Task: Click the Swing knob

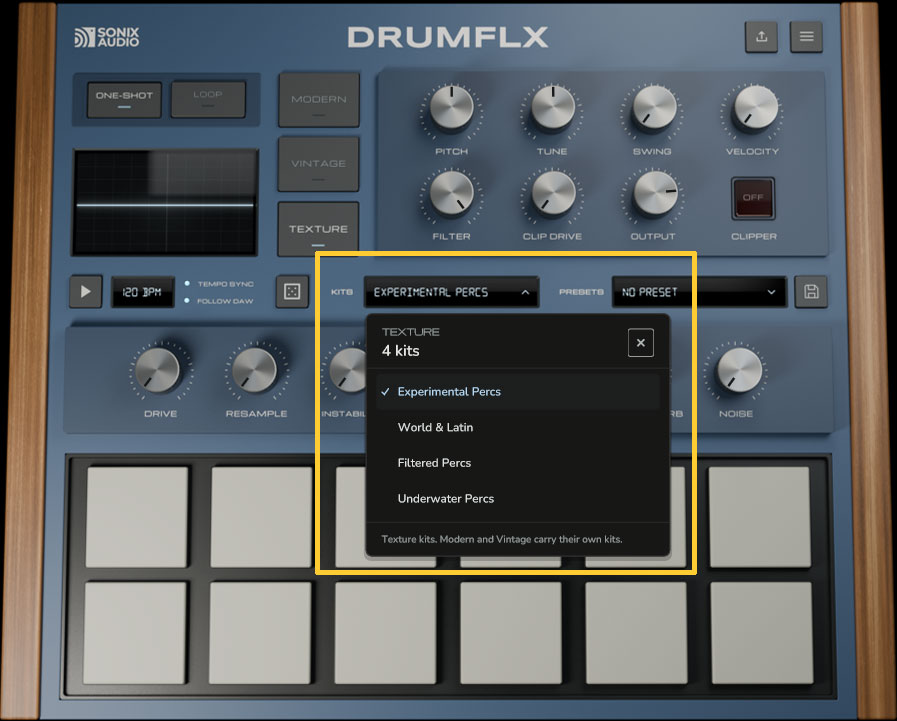Action: pyautogui.click(x=654, y=108)
